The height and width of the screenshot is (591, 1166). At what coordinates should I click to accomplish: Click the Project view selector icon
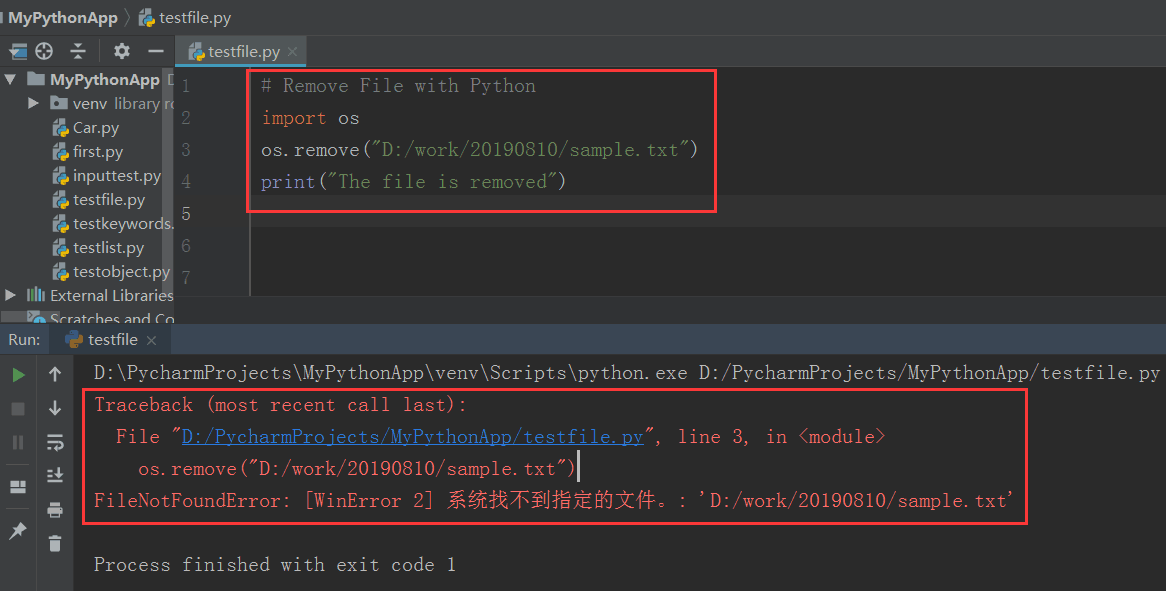(18, 51)
